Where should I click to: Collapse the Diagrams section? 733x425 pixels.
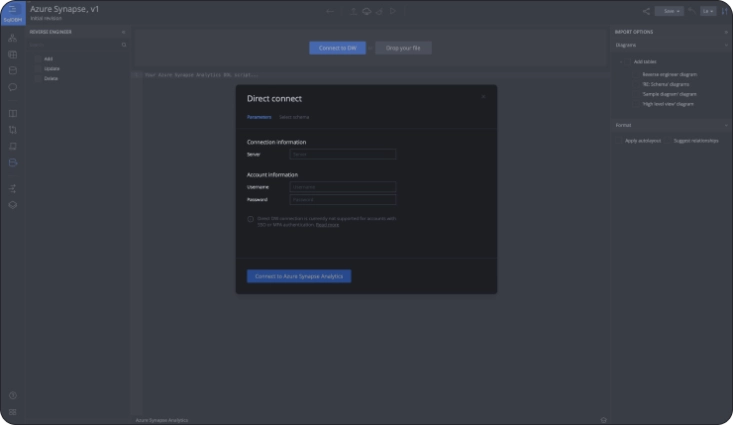[725, 45]
